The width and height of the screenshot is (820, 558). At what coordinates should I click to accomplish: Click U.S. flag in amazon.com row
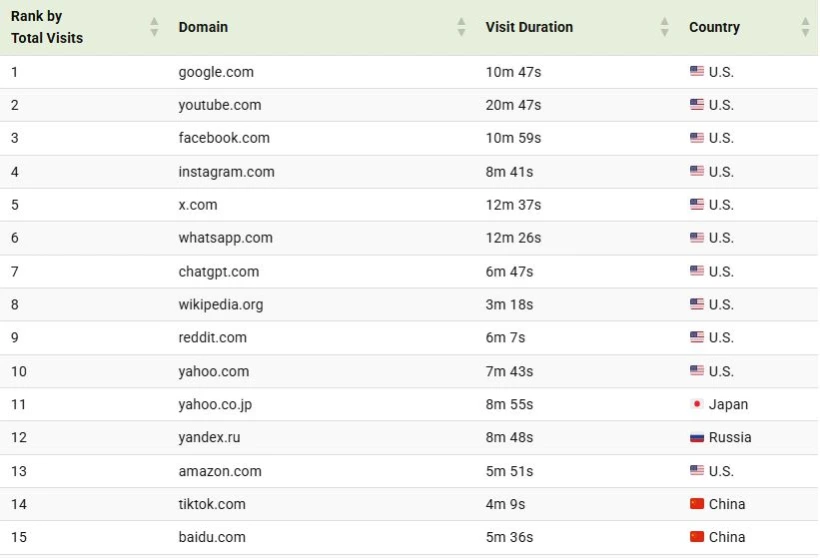tap(697, 471)
